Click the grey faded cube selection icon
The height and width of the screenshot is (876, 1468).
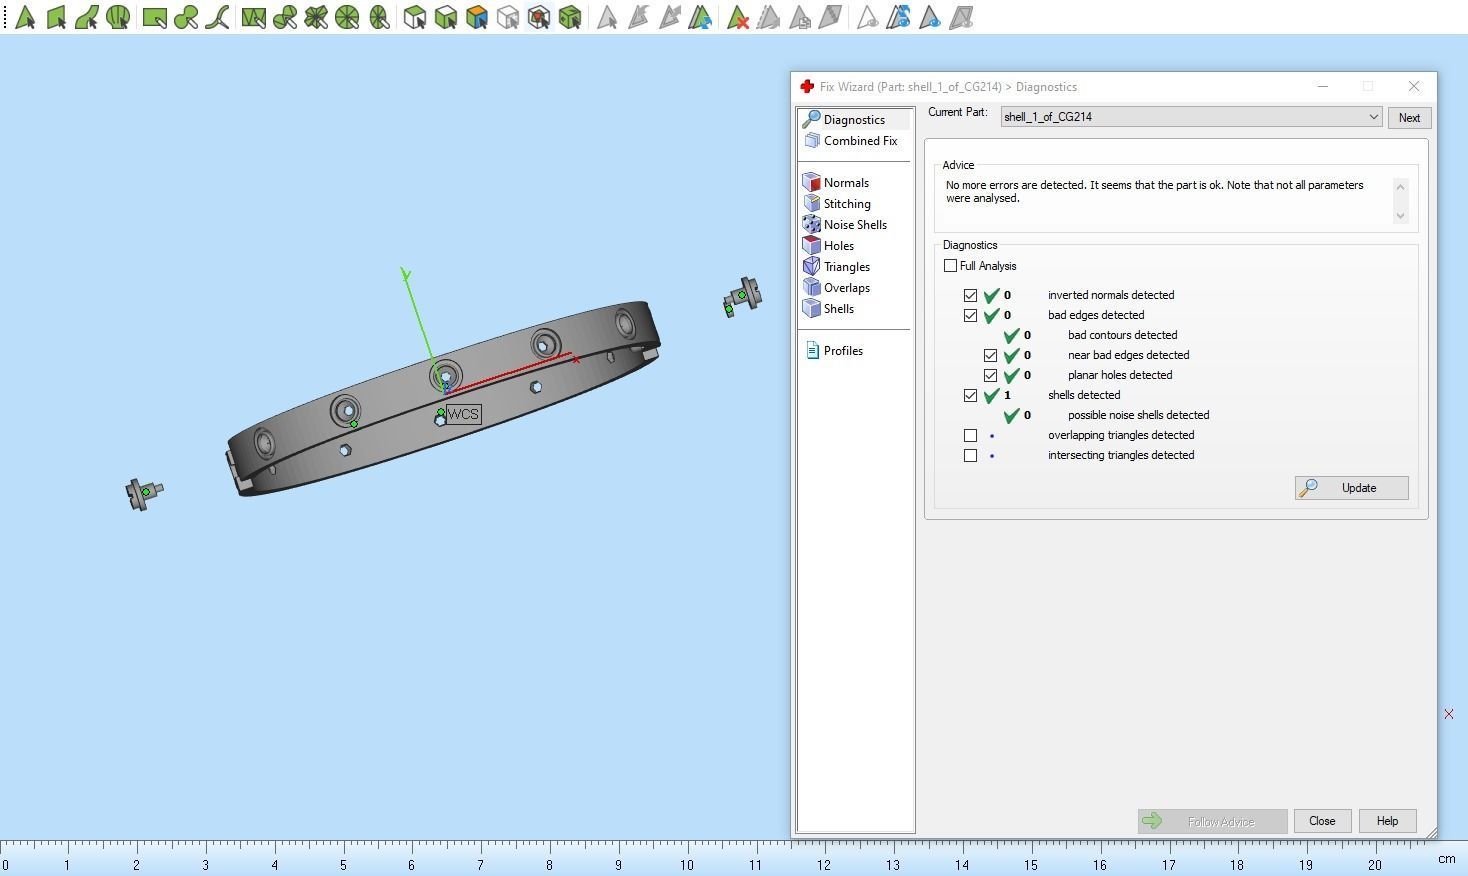tap(508, 17)
